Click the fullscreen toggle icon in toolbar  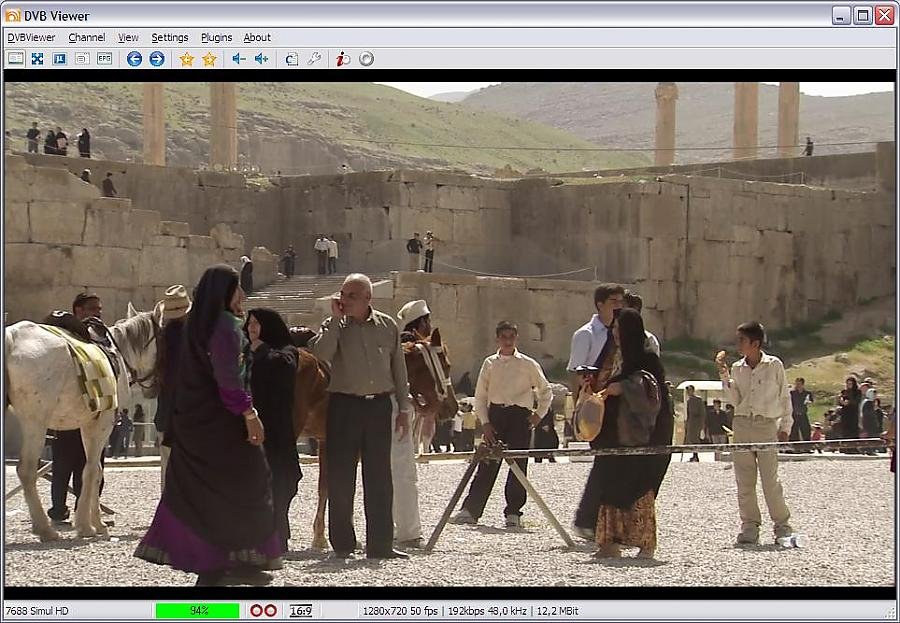pos(37,59)
